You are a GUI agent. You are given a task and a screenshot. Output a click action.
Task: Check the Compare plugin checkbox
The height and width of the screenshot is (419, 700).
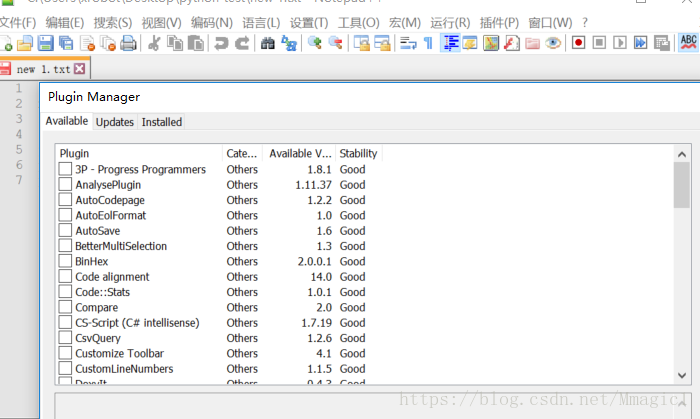[x=65, y=307]
